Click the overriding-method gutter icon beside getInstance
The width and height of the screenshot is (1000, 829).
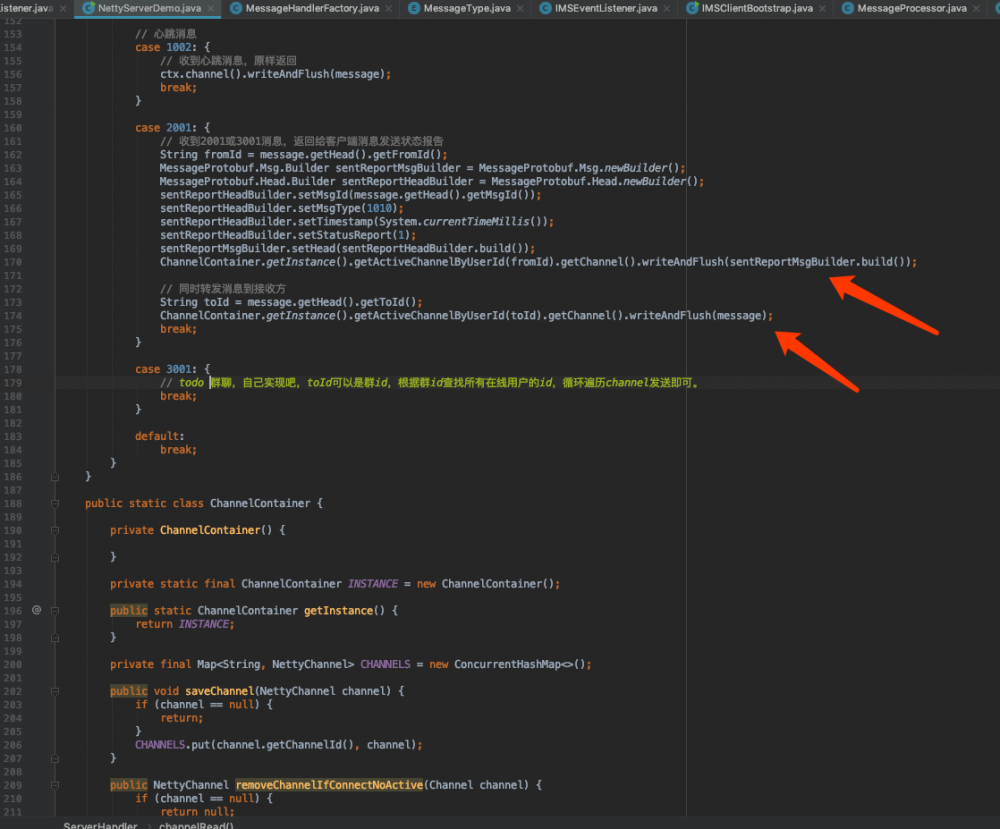tap(36, 609)
